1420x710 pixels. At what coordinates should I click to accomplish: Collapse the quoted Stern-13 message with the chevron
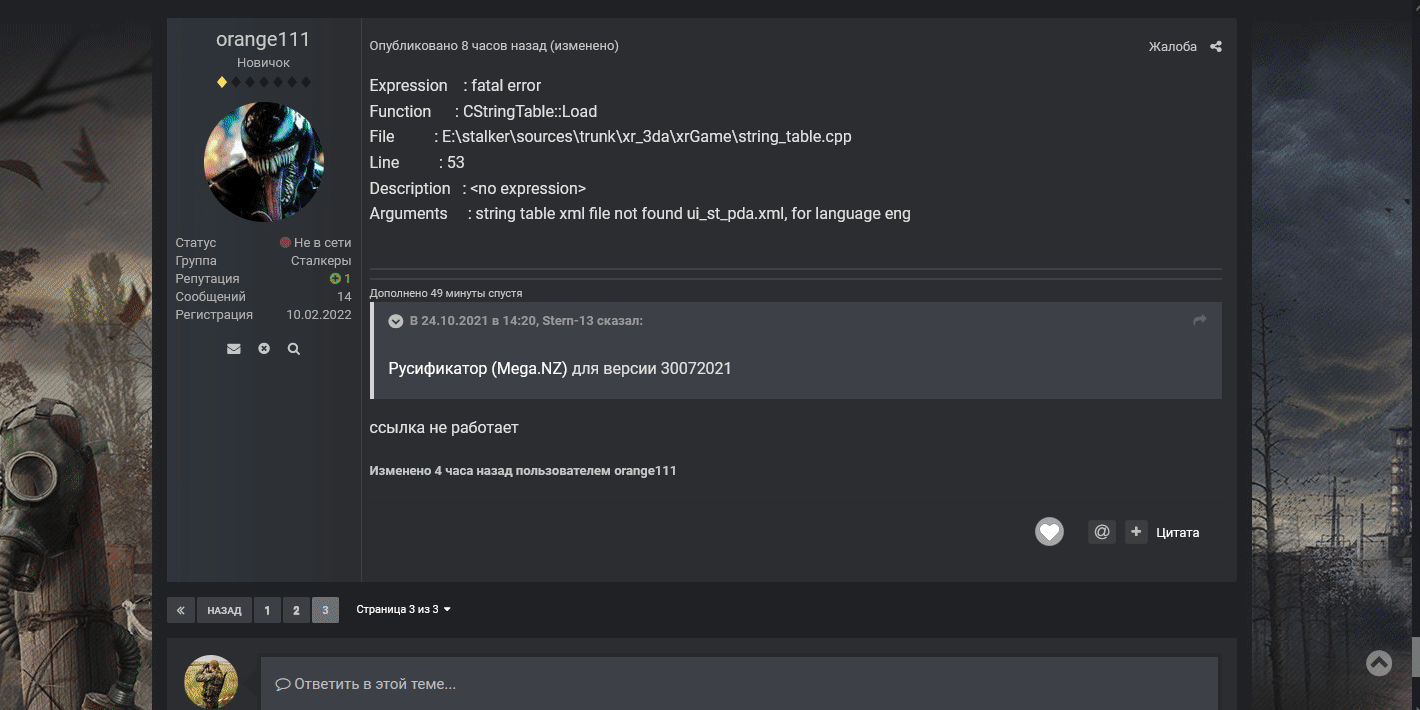click(x=395, y=320)
